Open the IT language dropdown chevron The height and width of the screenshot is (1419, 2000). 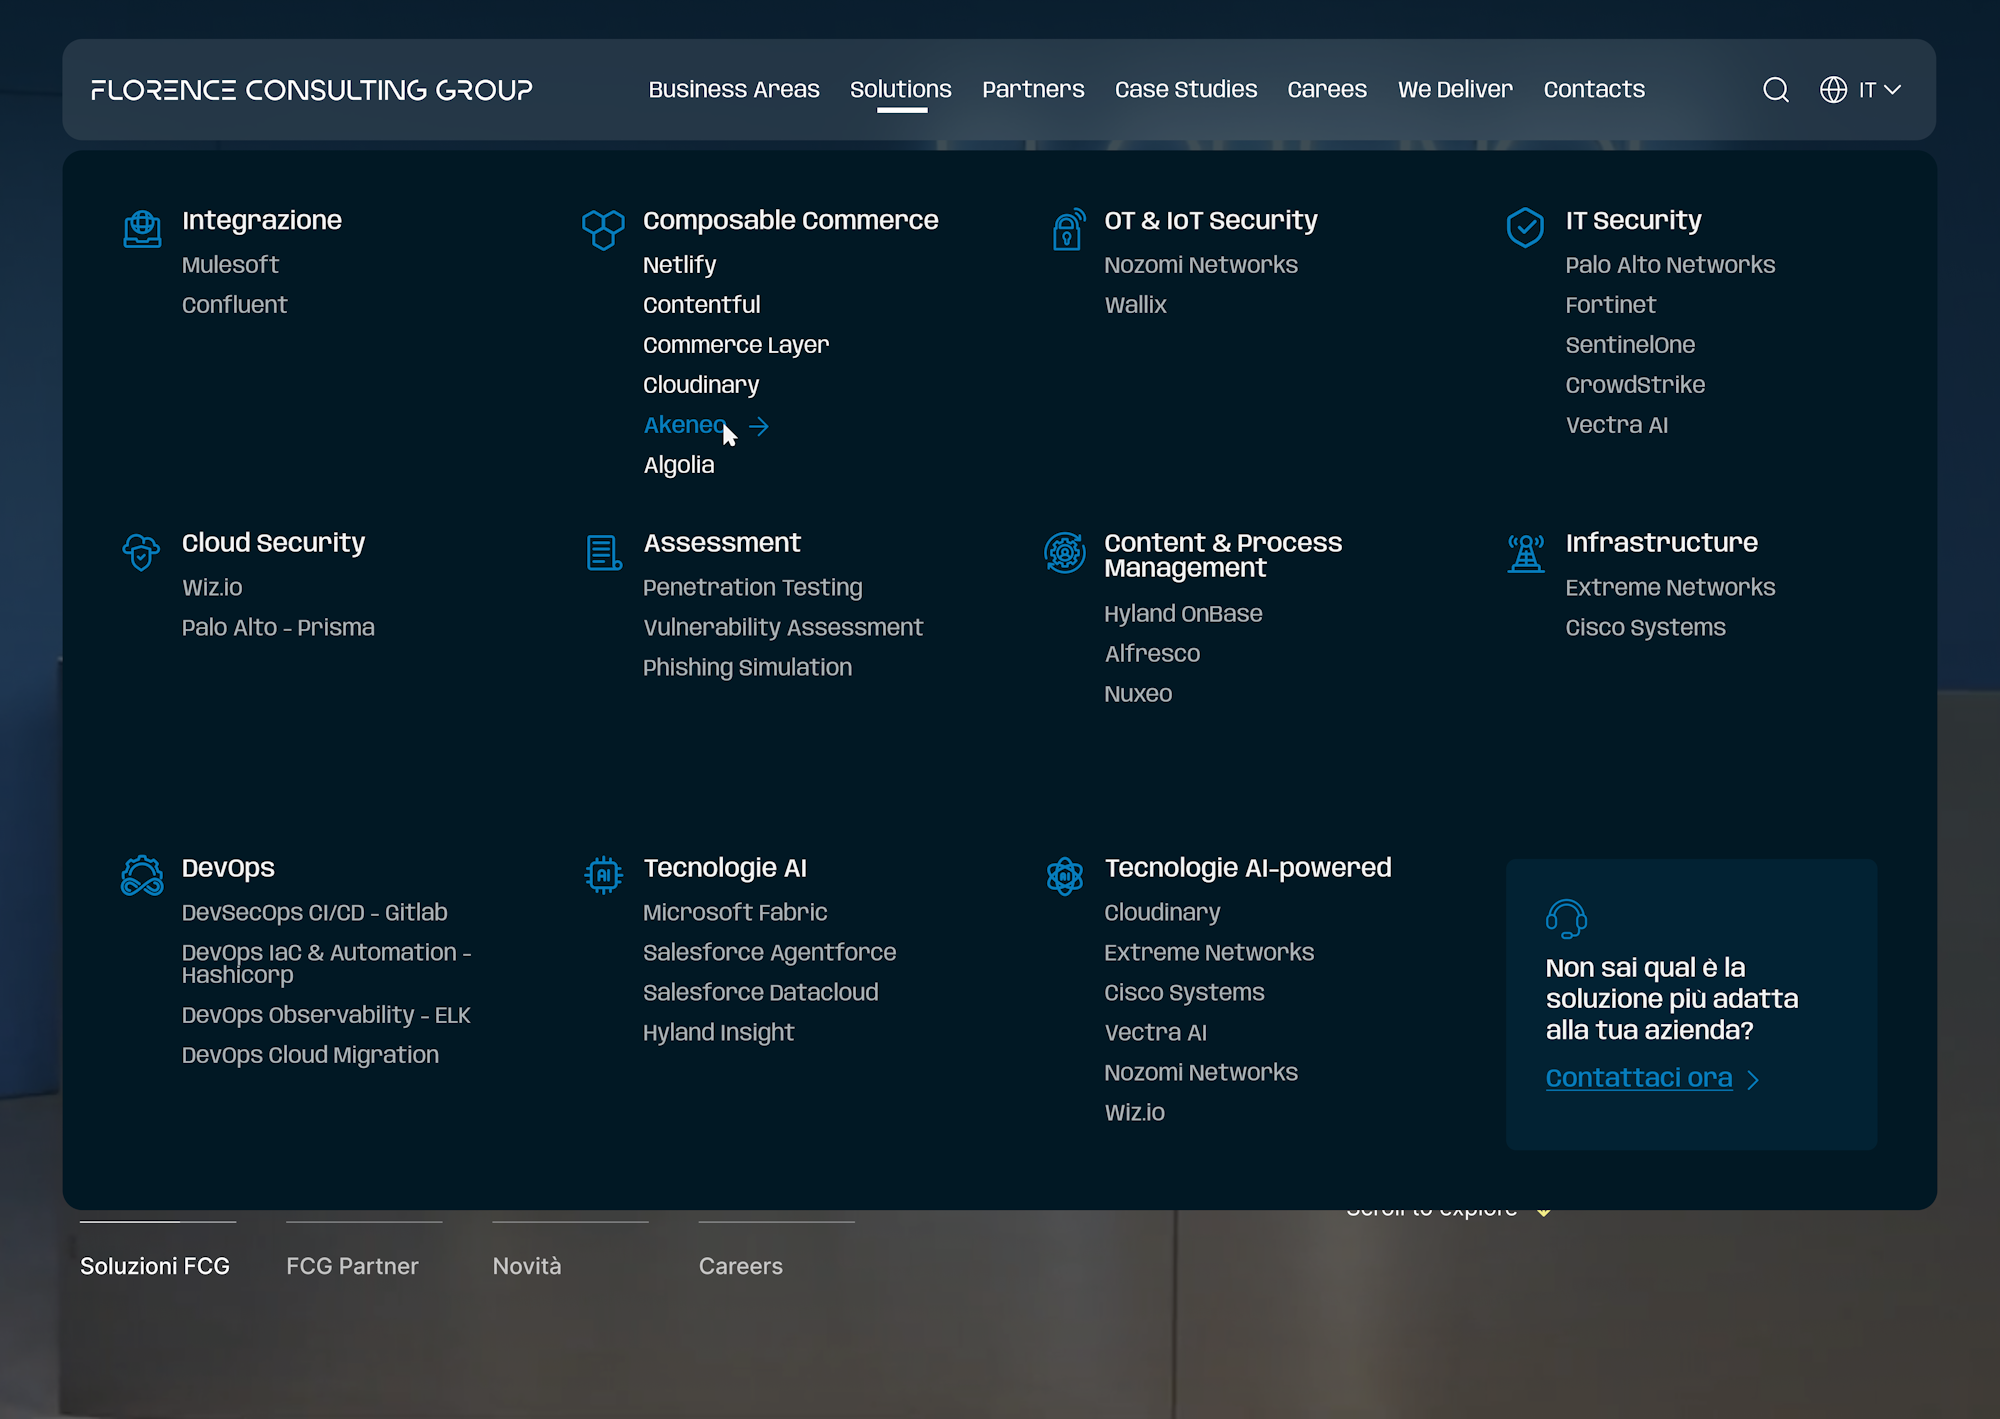[1892, 90]
